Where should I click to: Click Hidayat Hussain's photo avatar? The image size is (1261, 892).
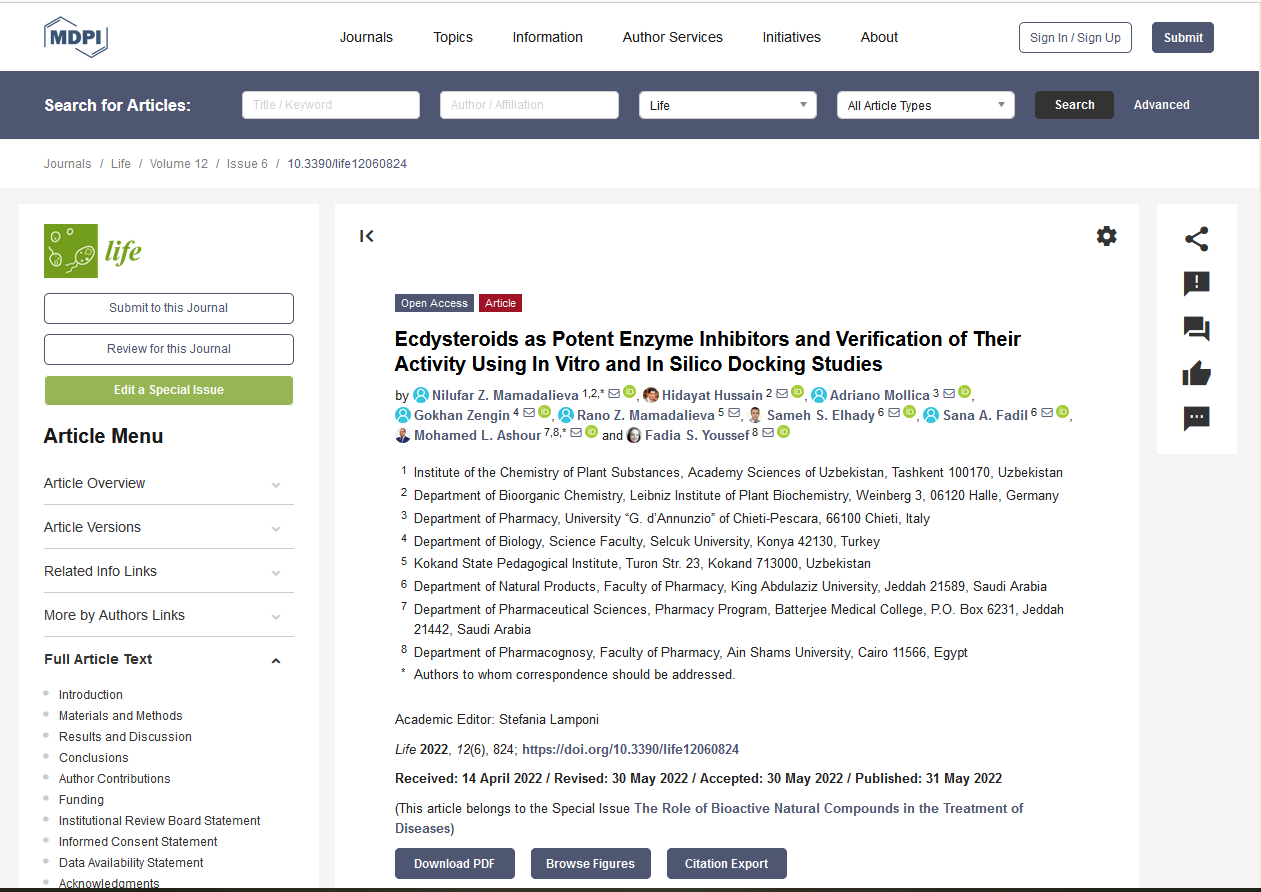(651, 395)
